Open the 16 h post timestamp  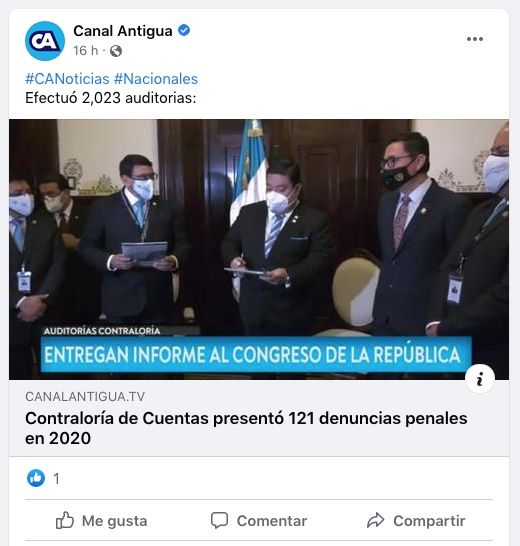(86, 51)
